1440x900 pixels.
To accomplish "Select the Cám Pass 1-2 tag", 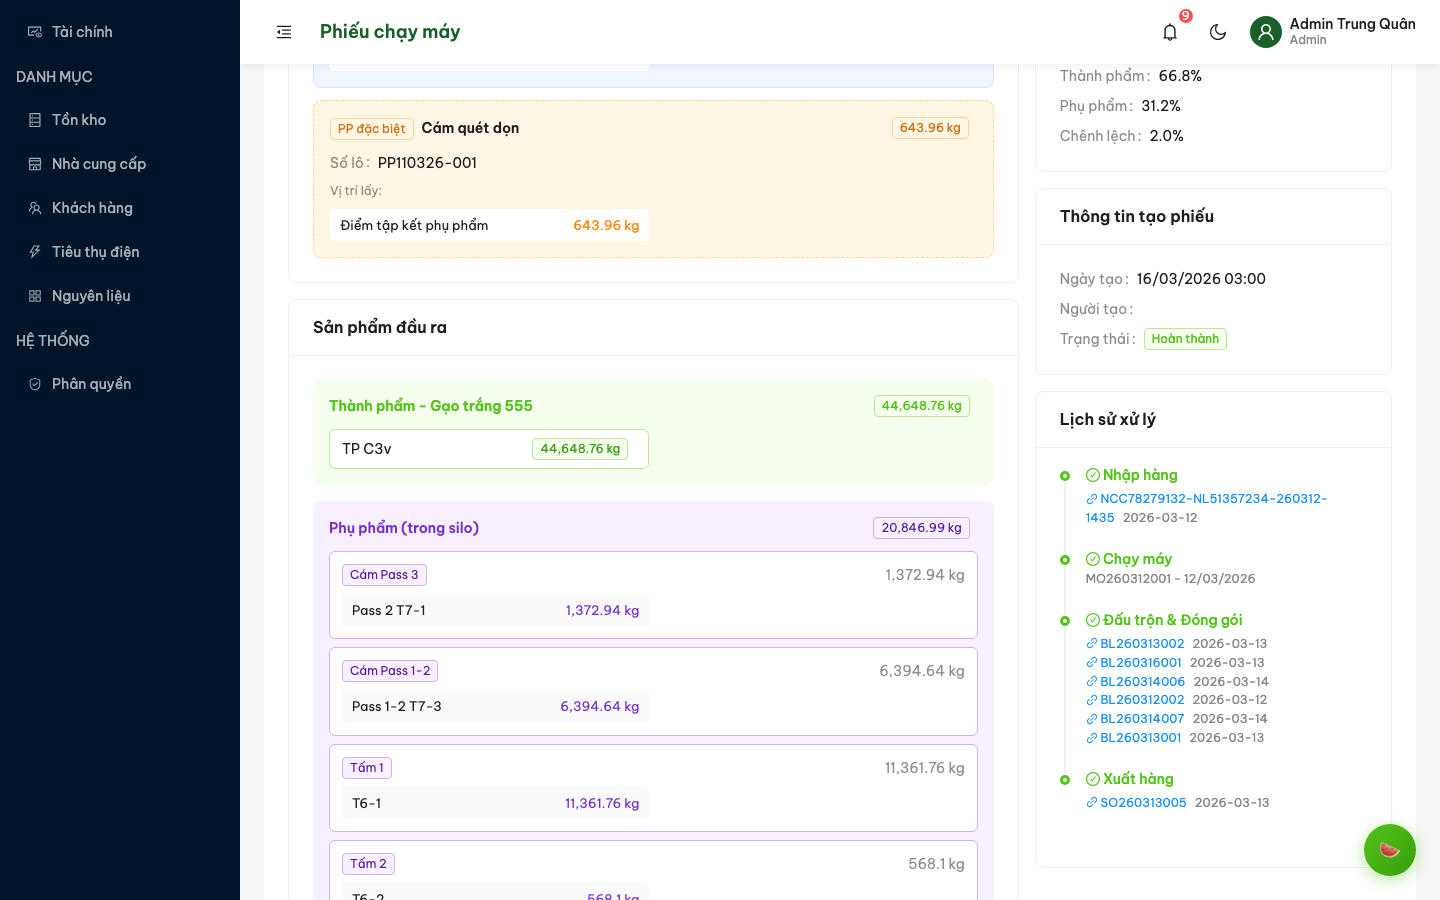I will click(x=390, y=671).
